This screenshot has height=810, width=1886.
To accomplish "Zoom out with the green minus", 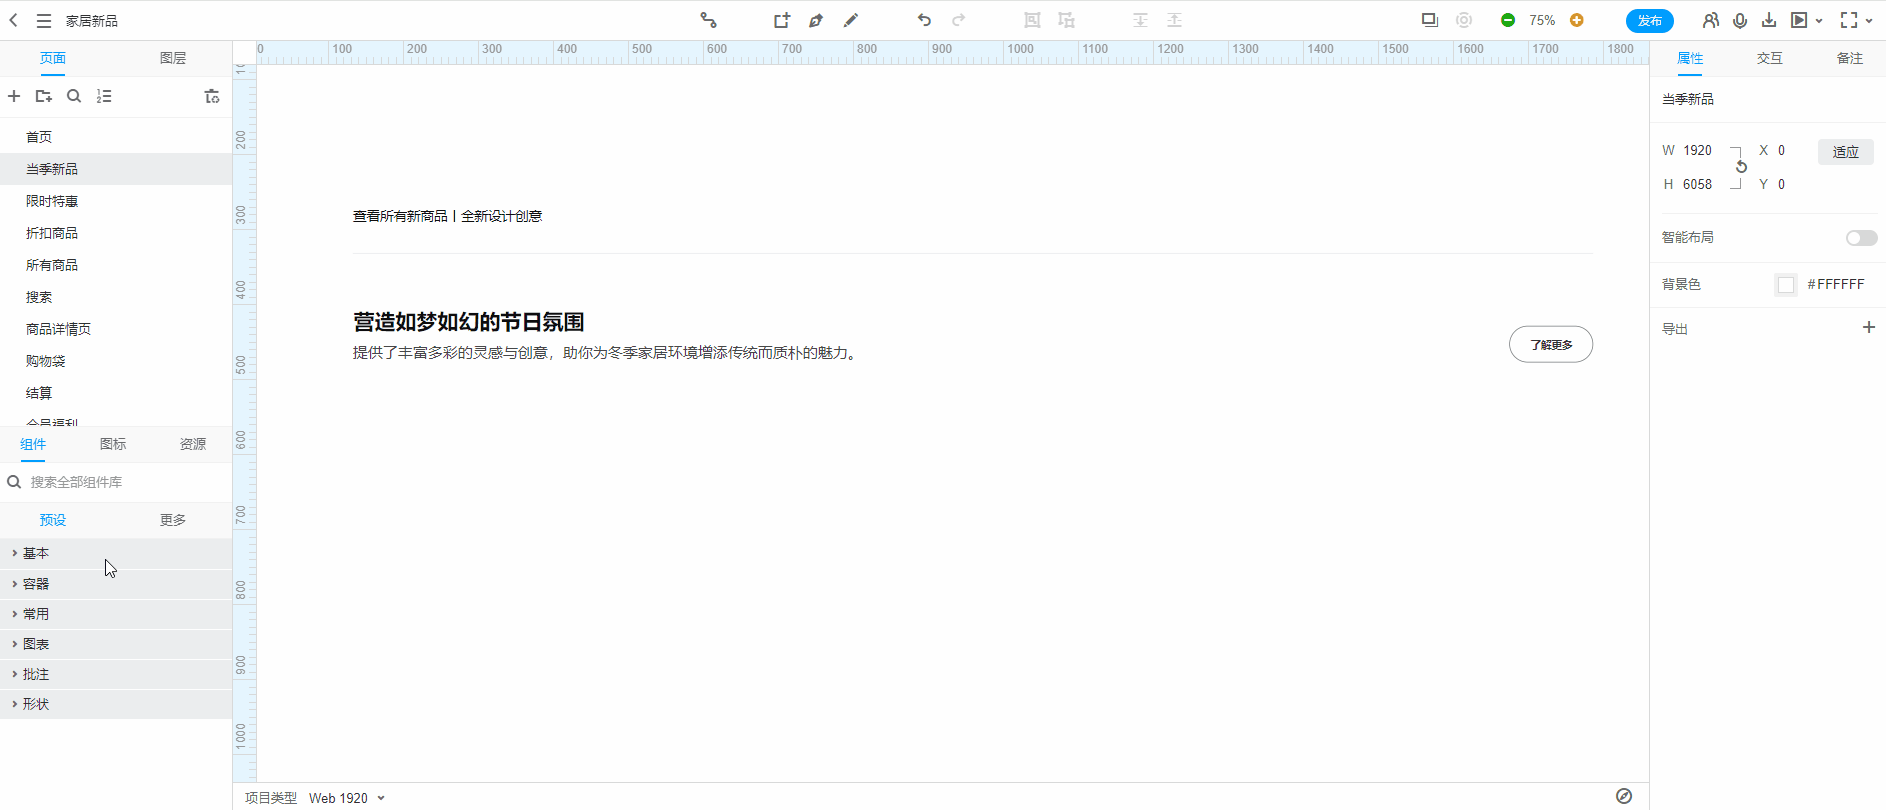I will [1508, 20].
